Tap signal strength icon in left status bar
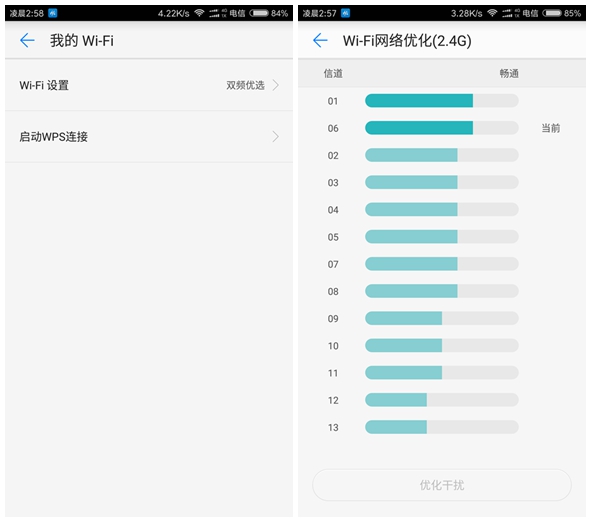Screen dimensions: 591x522 coord(214,14)
